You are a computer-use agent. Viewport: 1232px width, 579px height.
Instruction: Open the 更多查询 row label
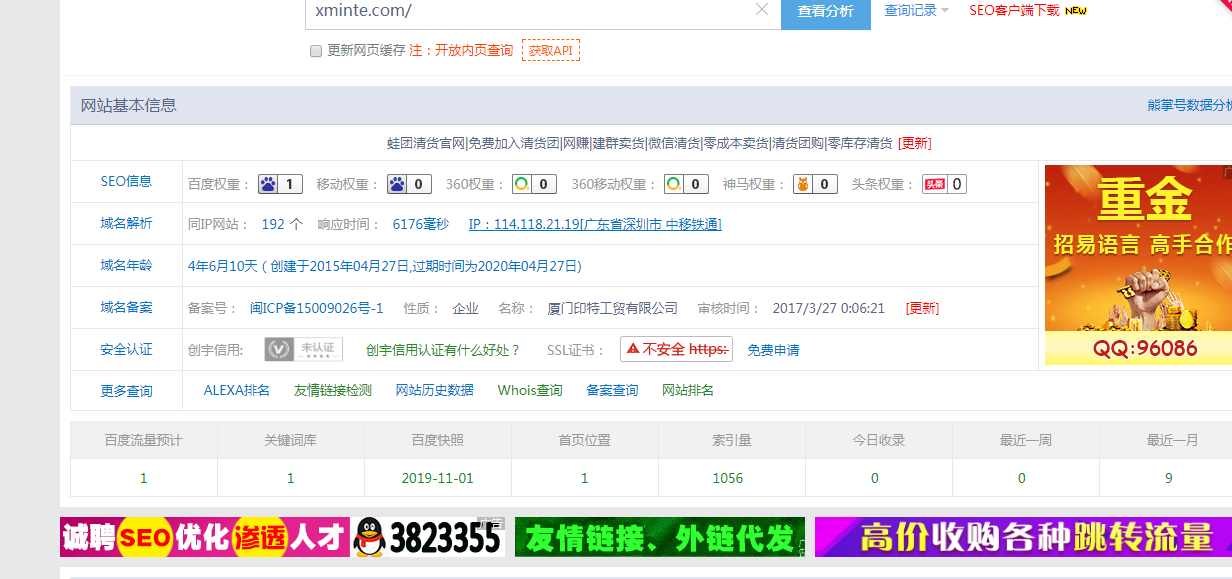[127, 391]
